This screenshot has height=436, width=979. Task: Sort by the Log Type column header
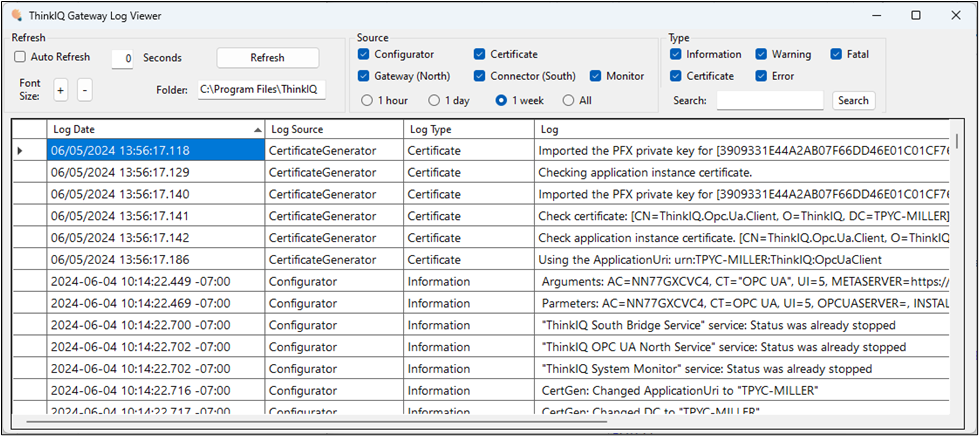tap(469, 130)
